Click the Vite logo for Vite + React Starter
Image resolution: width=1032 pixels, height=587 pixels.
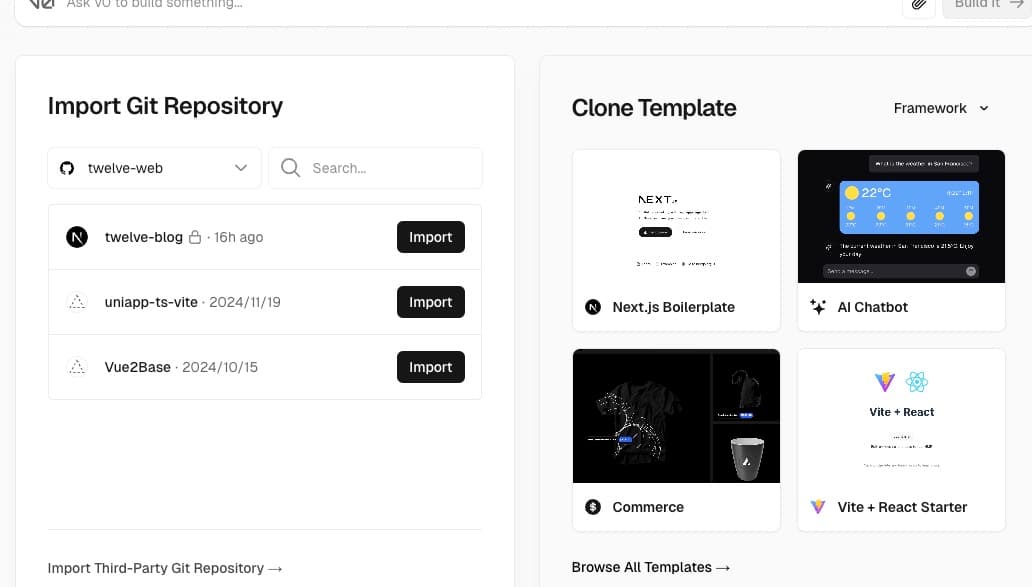818,507
